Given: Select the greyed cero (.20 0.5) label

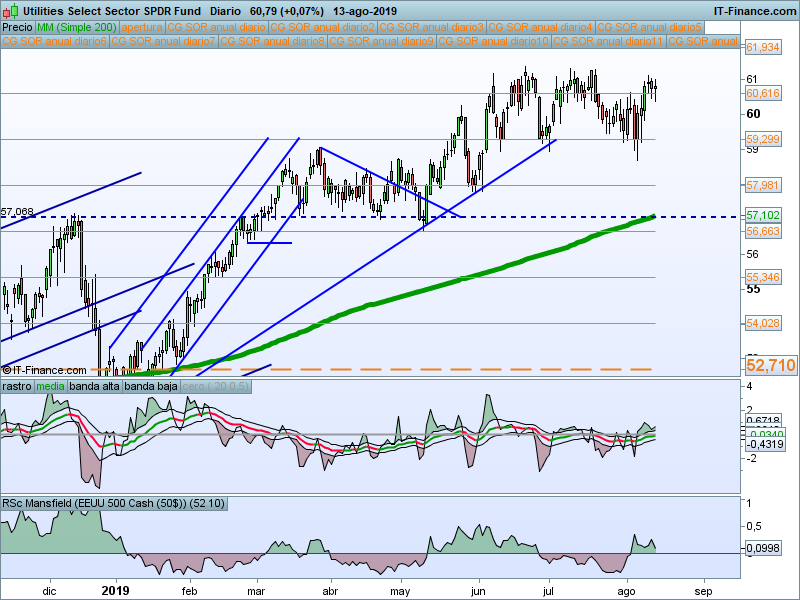Looking at the screenshot, I should point(215,386).
